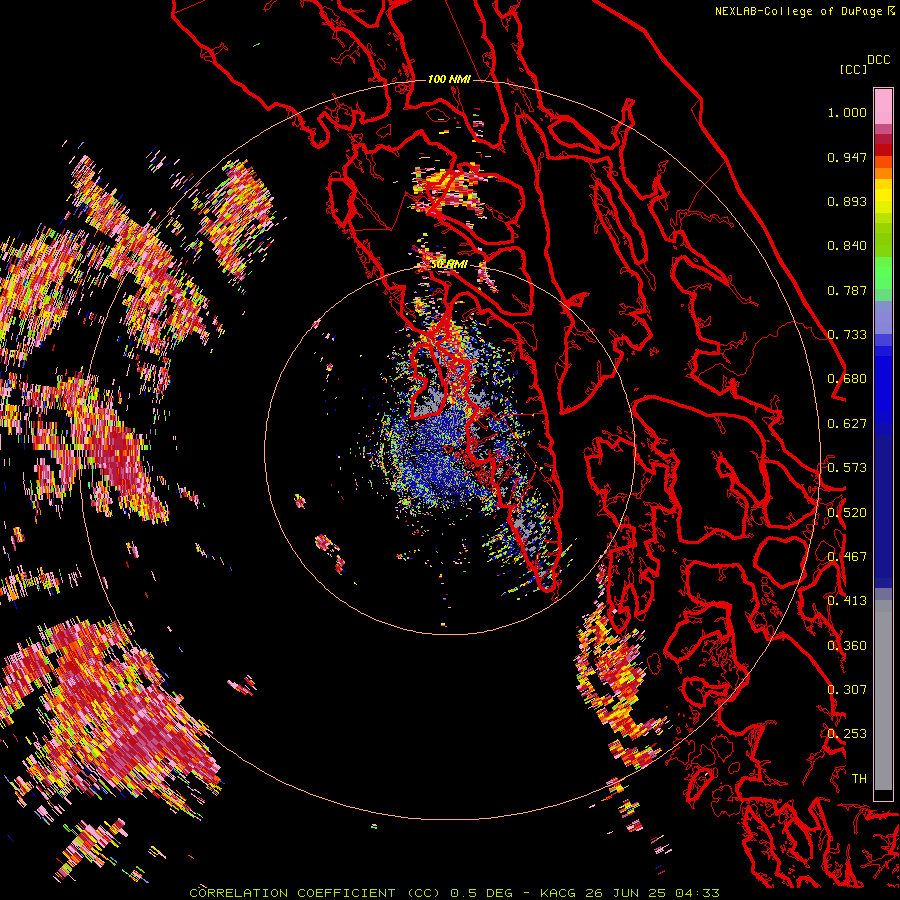Screen dimensions: 900x900
Task: Click the 1.000 scale value
Action: (x=847, y=112)
